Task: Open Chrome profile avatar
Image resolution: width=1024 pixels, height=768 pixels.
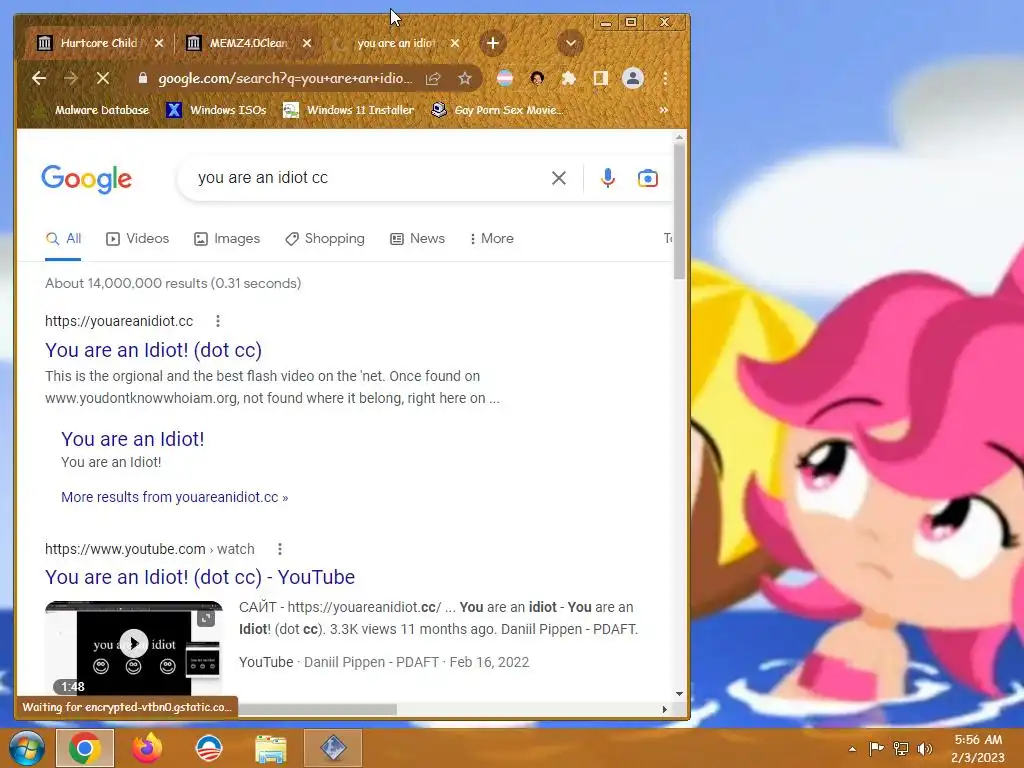Action: [x=632, y=78]
